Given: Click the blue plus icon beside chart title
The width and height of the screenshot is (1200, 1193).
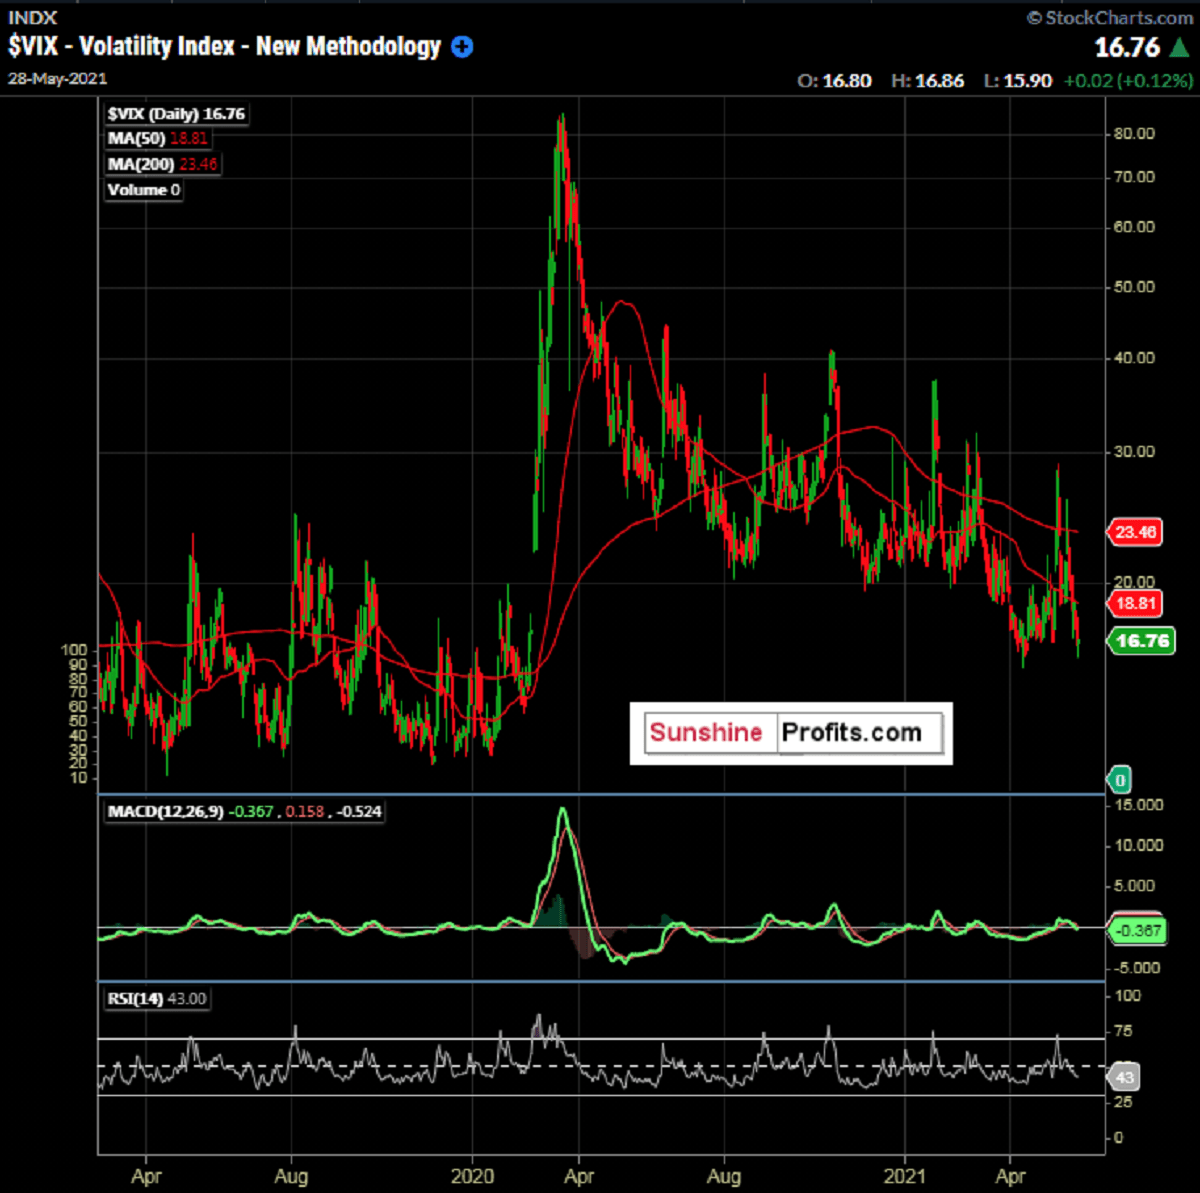Looking at the screenshot, I should coord(462,47).
